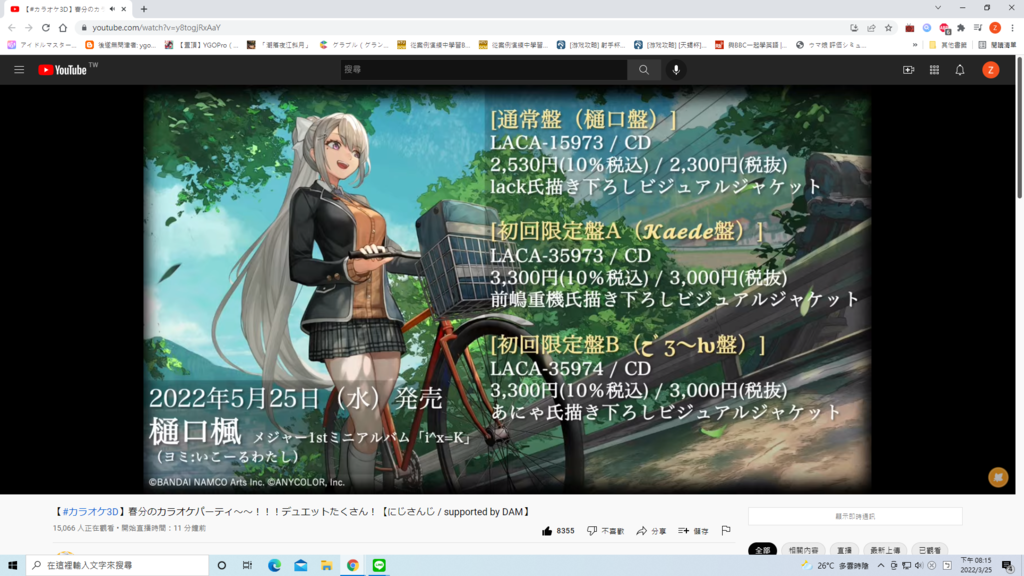Go back to the previous page
The width and height of the screenshot is (1024, 576).
pyautogui.click(x=12, y=27)
